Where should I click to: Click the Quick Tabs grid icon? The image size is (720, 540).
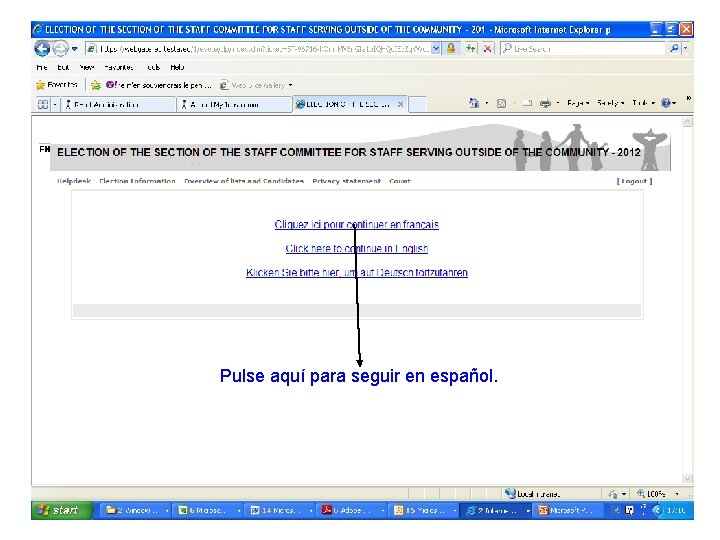(x=43, y=104)
